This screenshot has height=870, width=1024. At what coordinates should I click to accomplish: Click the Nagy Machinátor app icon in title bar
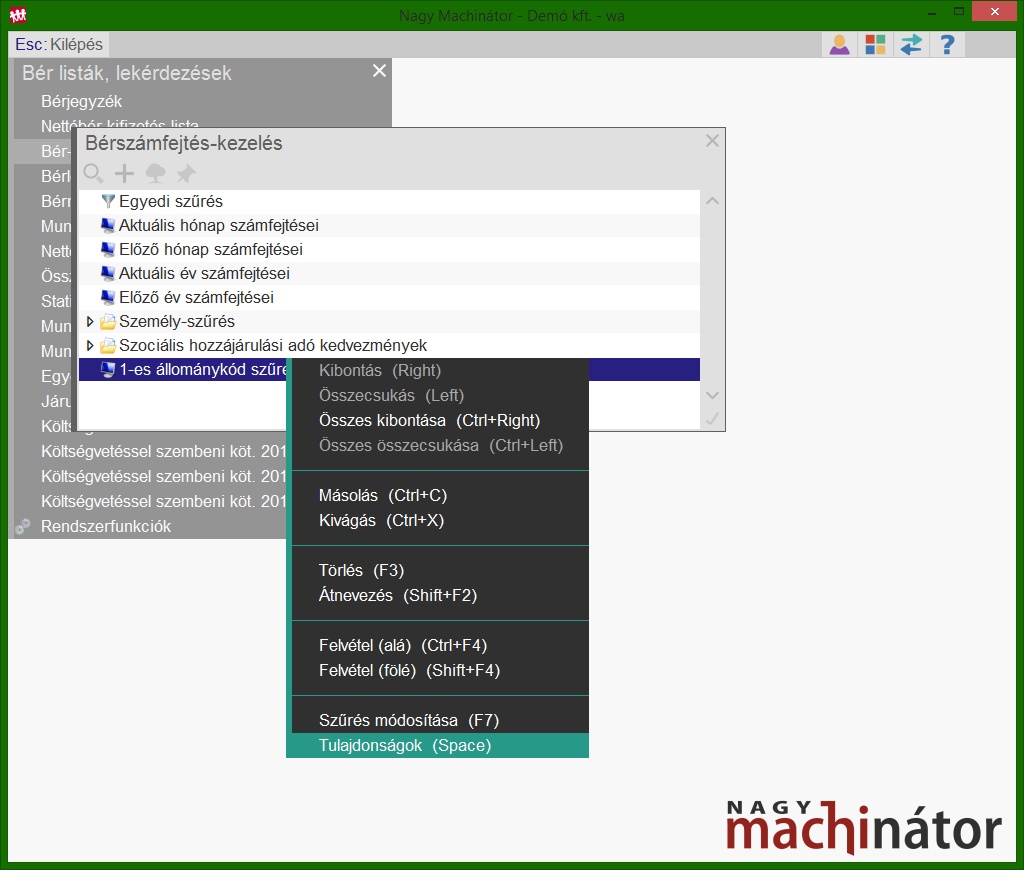tap(18, 14)
